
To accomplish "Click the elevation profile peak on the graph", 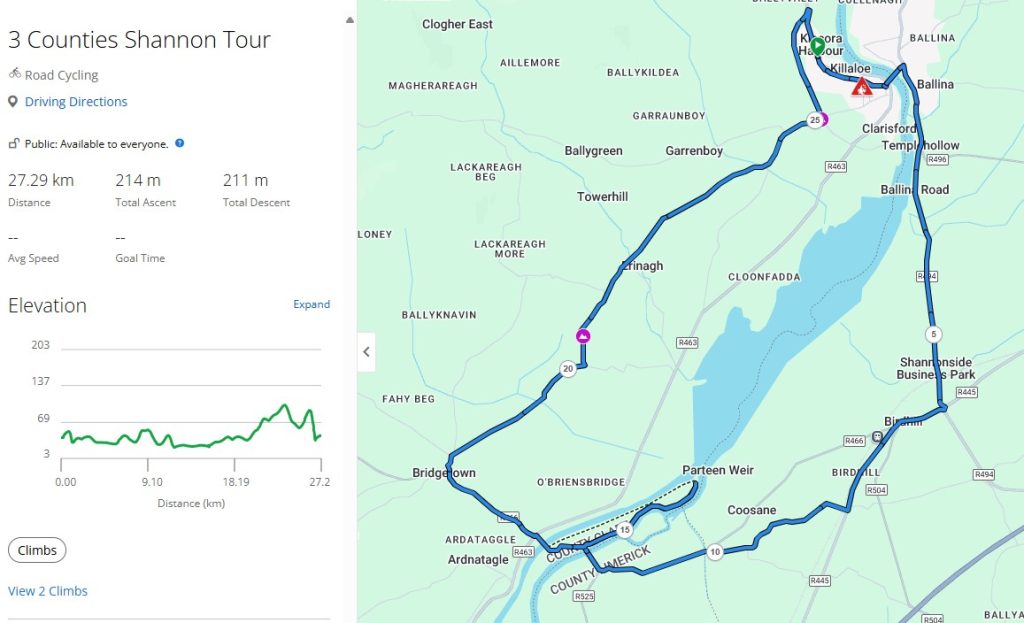I will [285, 405].
